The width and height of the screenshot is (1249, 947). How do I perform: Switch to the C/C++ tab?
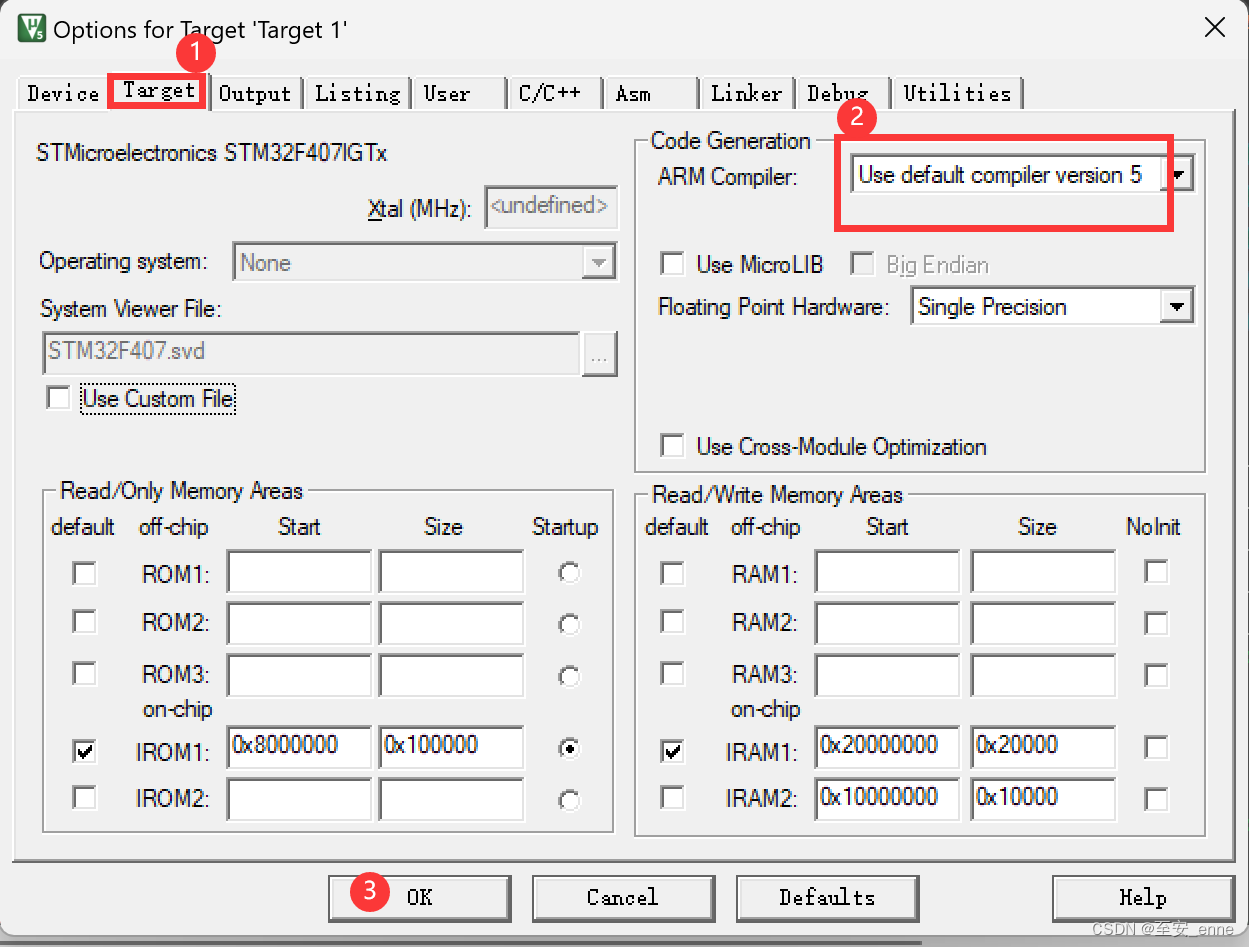553,93
